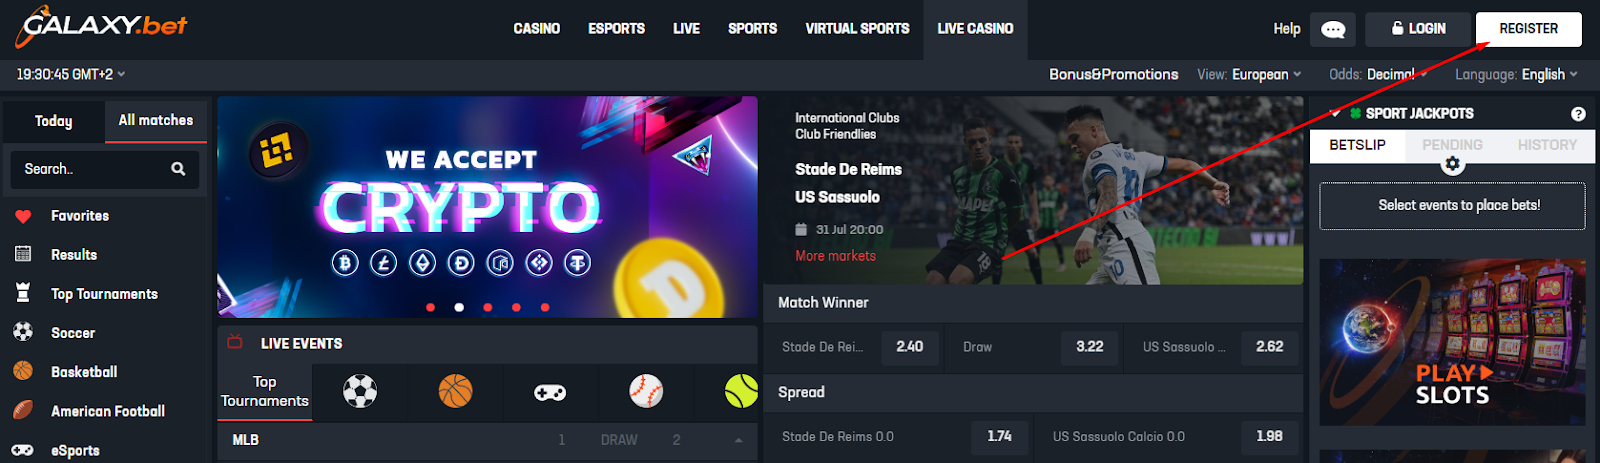The height and width of the screenshot is (463, 1600).
Task: Open the live chat speech bubble icon
Action: click(x=1333, y=29)
